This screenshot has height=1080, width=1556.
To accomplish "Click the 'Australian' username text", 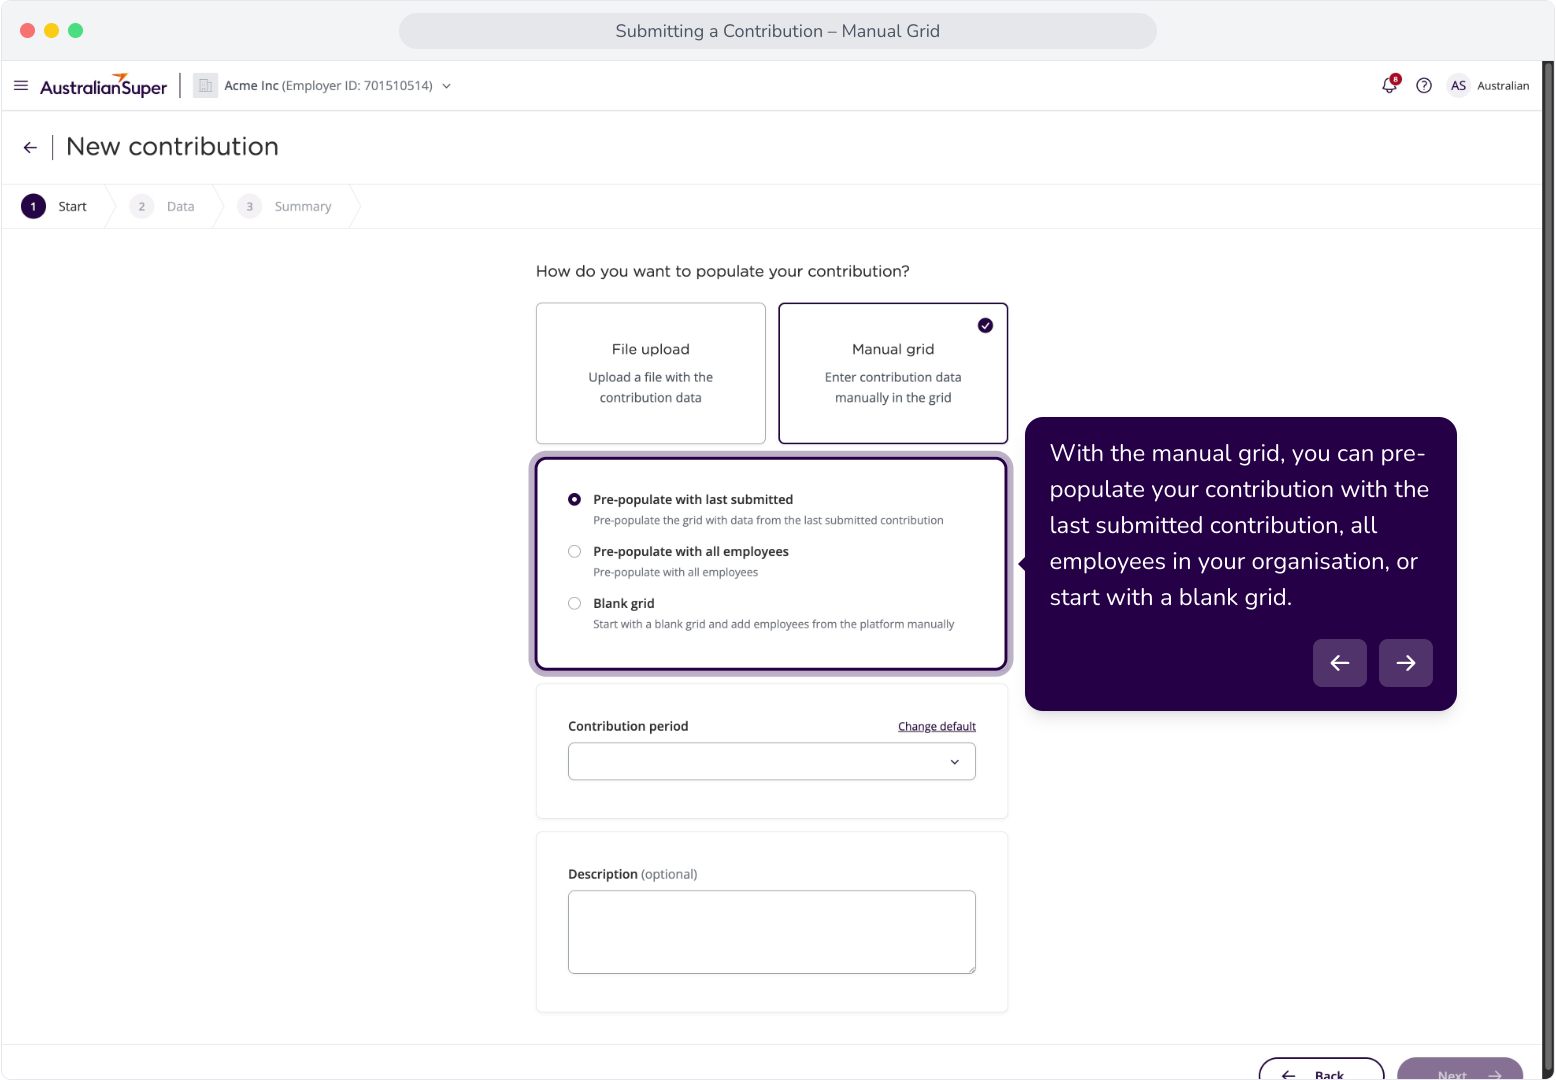I will (1503, 86).
